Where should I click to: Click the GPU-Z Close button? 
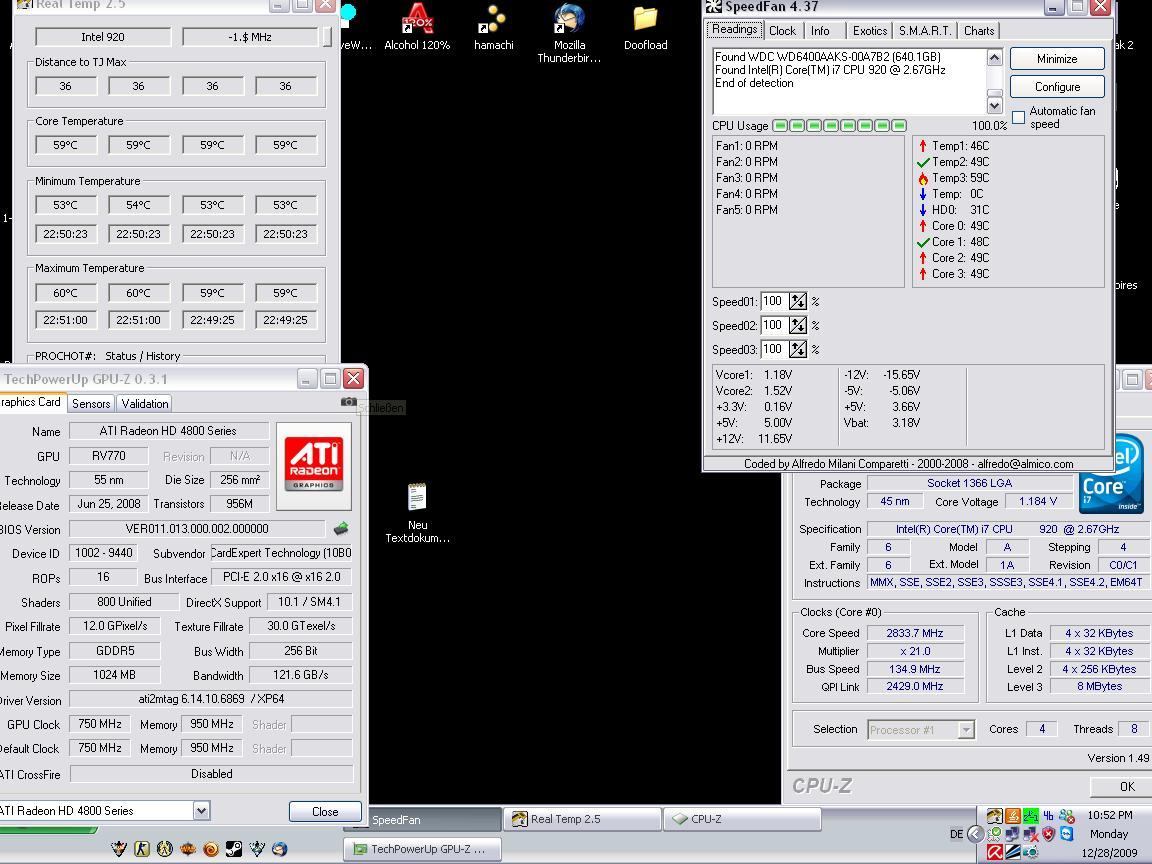tap(325, 811)
